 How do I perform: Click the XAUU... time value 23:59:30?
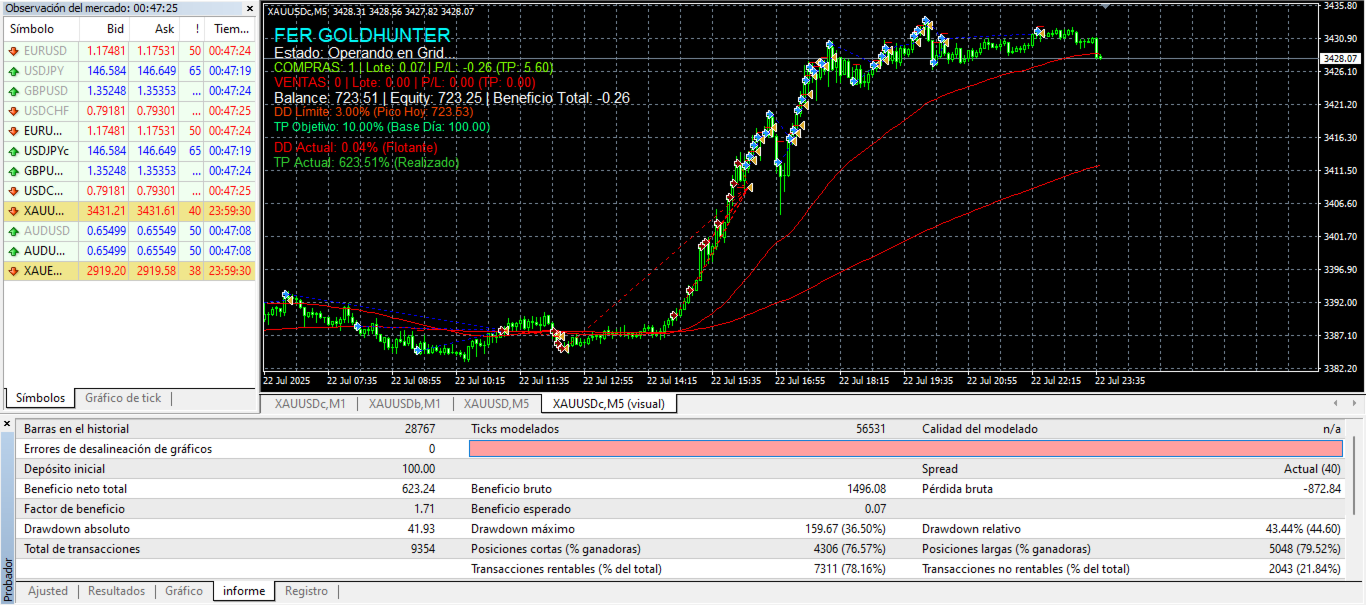pyautogui.click(x=231, y=211)
